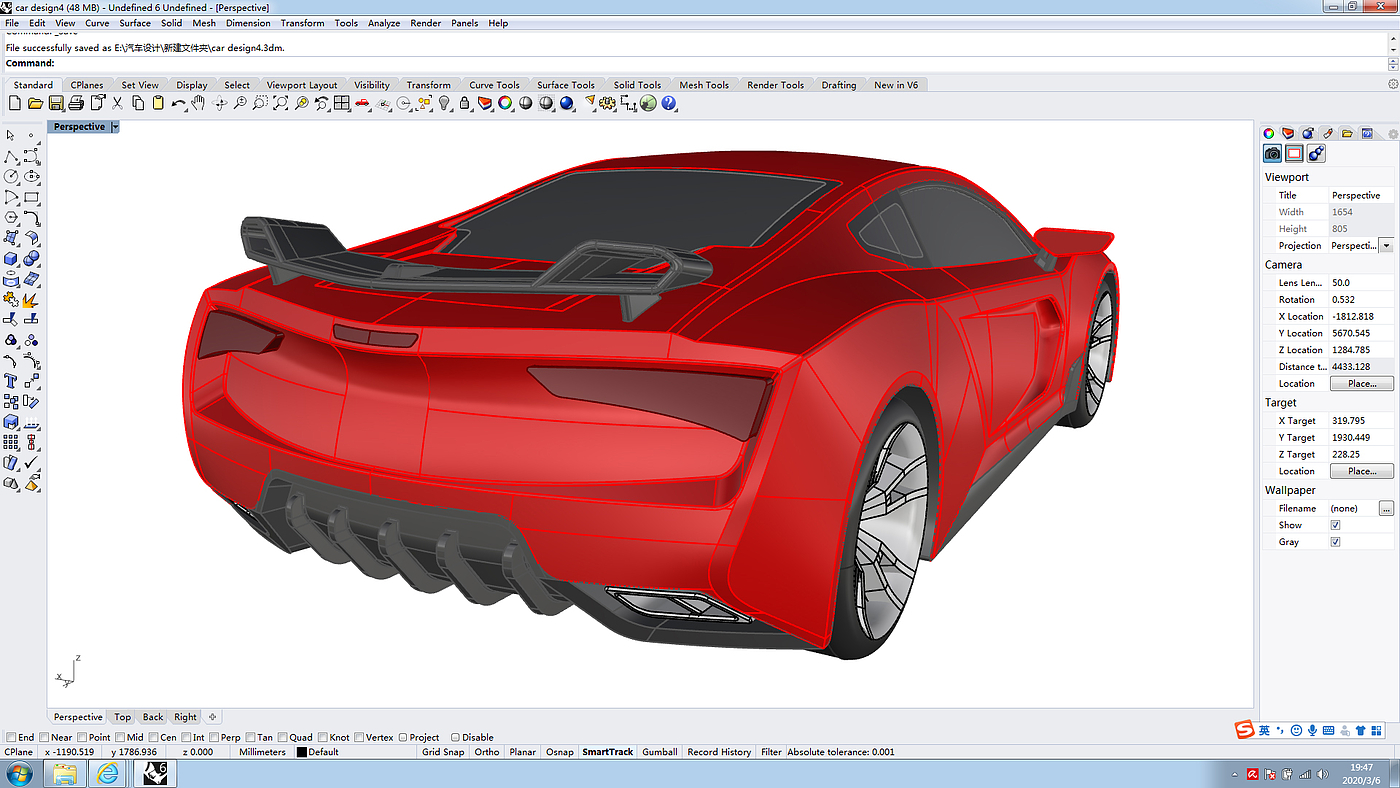Click the light bulb hide objects icon
Screen dimensions: 1400x788
[445, 103]
